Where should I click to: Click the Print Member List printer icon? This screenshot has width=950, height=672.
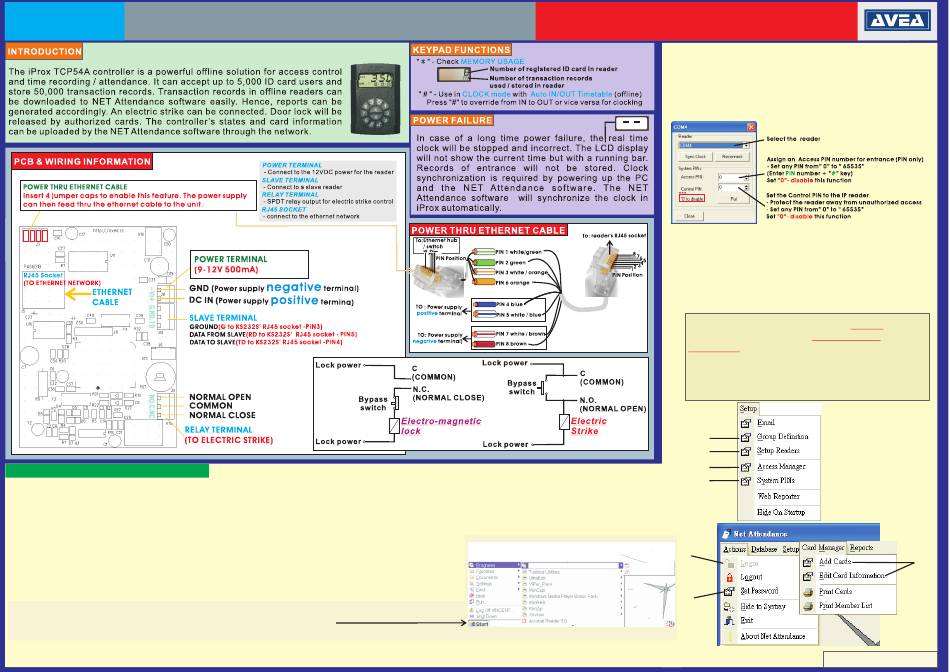coord(808,606)
